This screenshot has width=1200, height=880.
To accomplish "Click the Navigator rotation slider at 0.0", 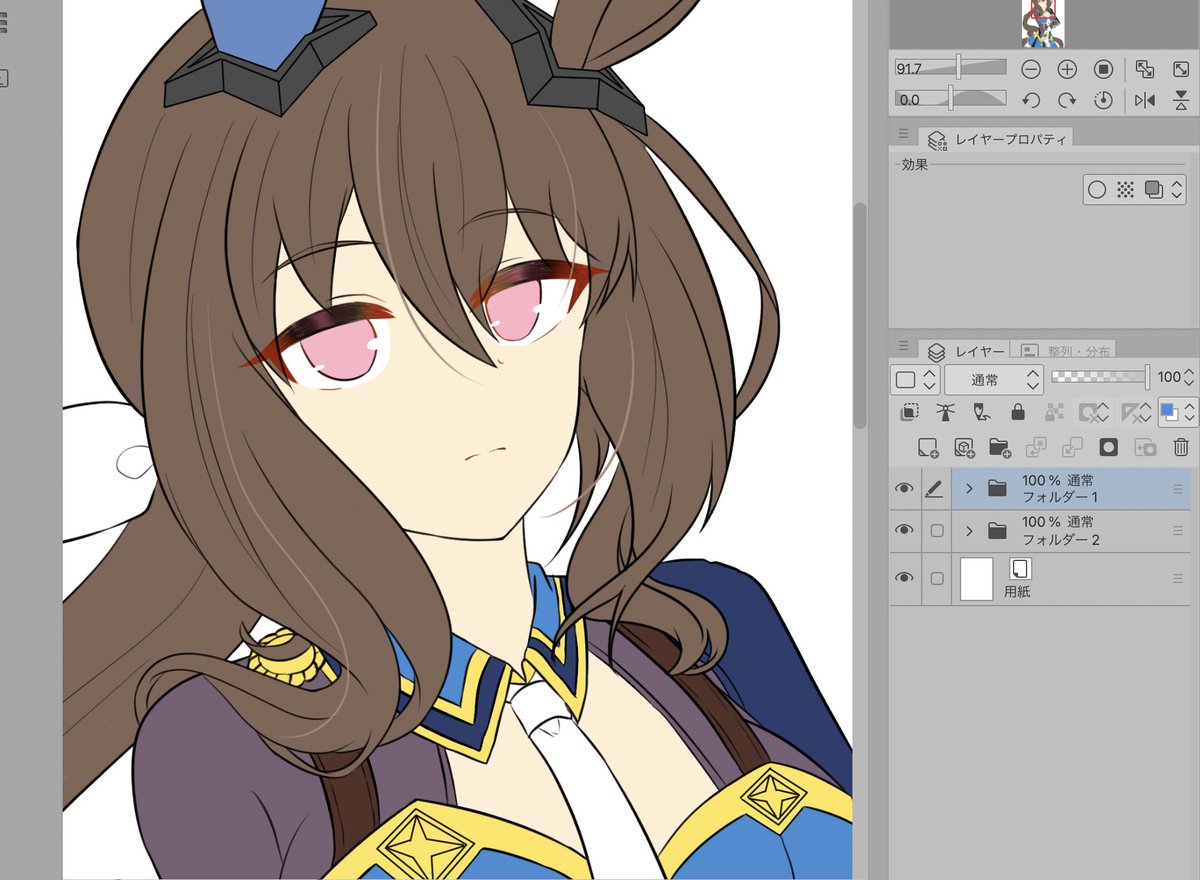I will 950,99.
